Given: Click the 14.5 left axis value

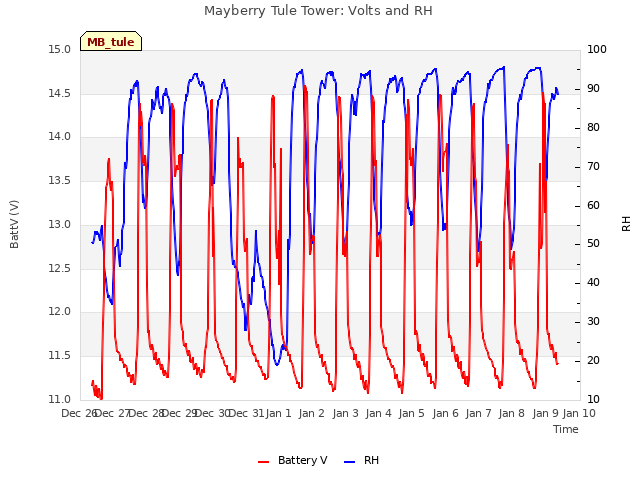Looking at the screenshot, I should 60,93.
